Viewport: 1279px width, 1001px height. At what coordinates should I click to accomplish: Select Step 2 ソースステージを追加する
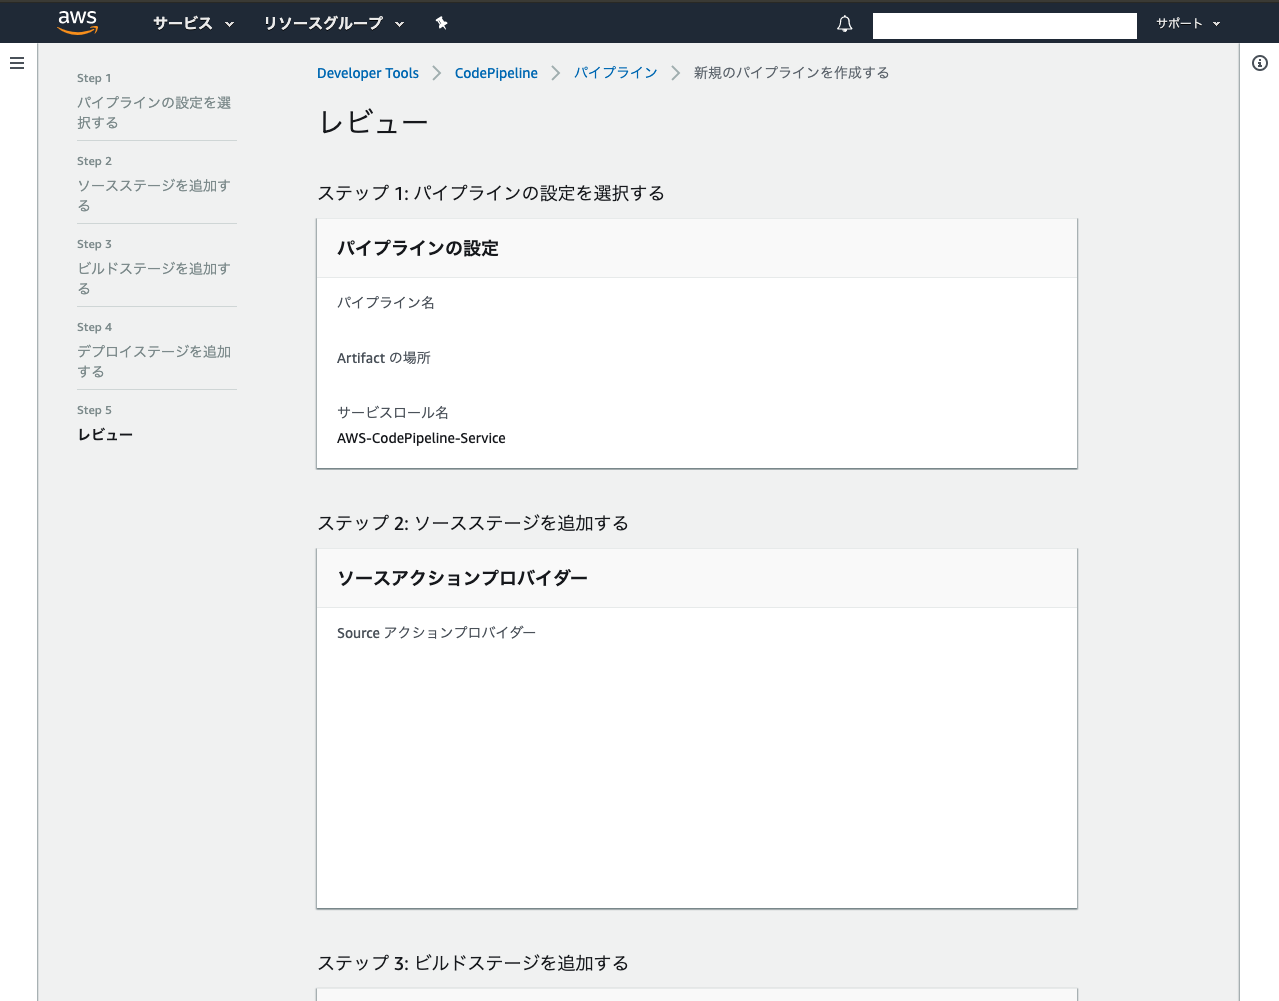tap(153, 195)
